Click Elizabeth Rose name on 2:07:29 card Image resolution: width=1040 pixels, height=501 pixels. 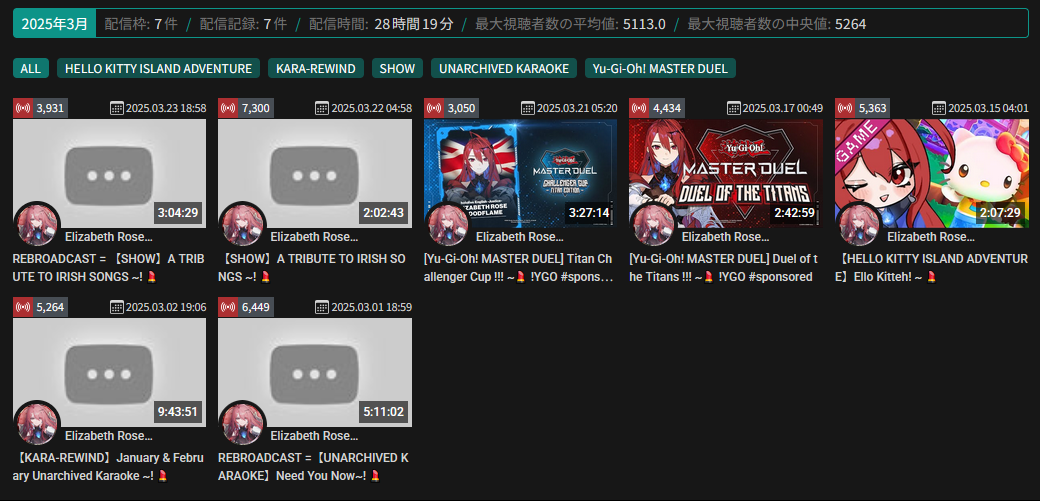tap(931, 236)
